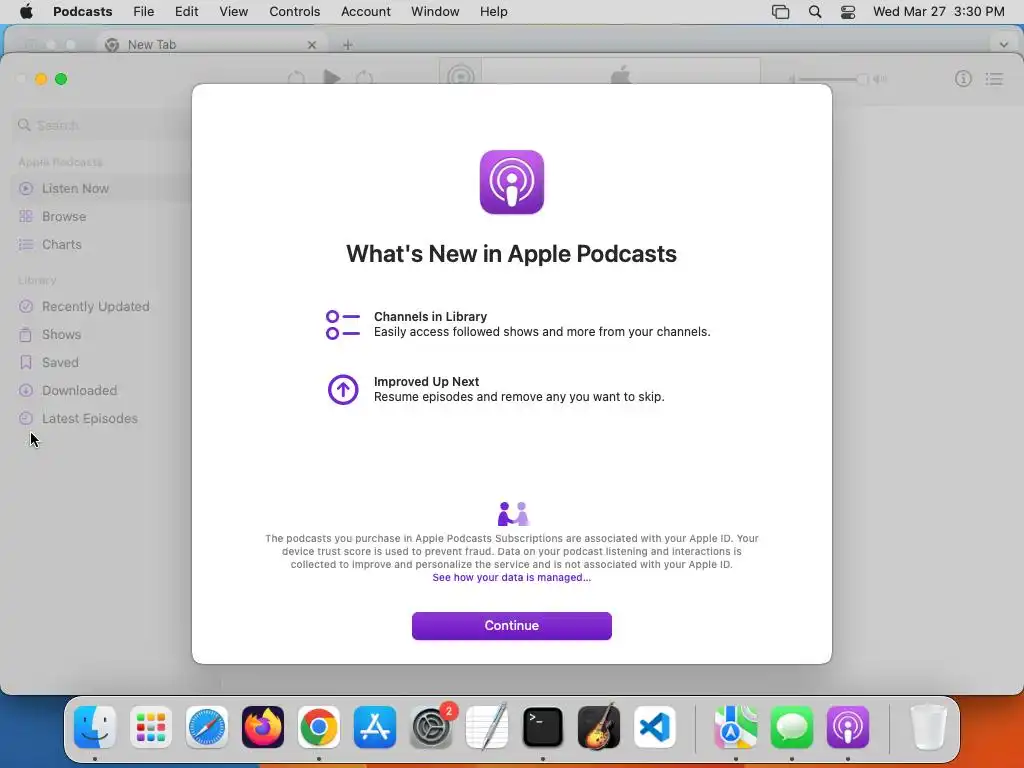The image size is (1024, 768).
Task: Click the Shows stack icon
Action: [x=25, y=334]
